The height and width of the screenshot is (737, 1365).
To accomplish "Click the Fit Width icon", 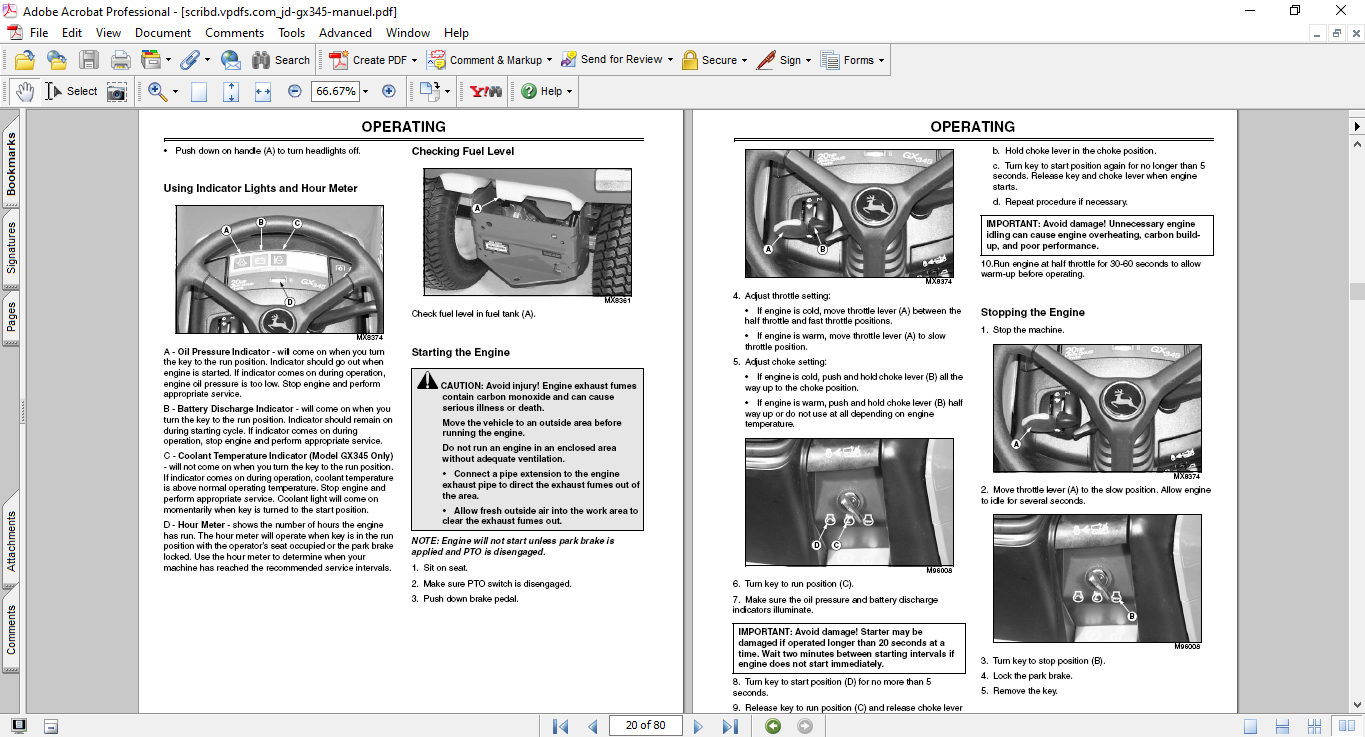I will (x=263, y=91).
